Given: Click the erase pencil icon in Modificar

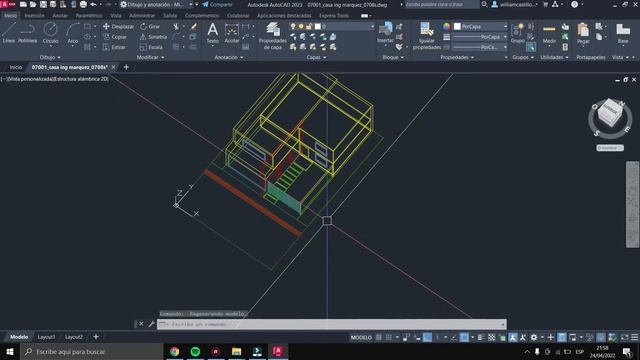Looking at the screenshot, I should pos(194,27).
